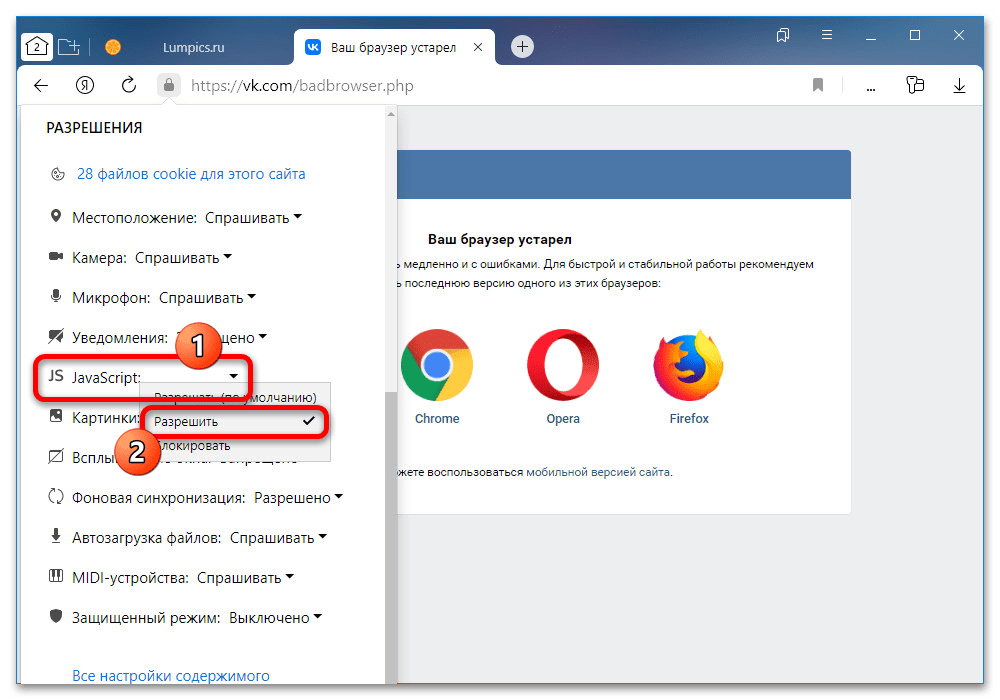
Task: Click the new tab group icon
Action: 69,47
